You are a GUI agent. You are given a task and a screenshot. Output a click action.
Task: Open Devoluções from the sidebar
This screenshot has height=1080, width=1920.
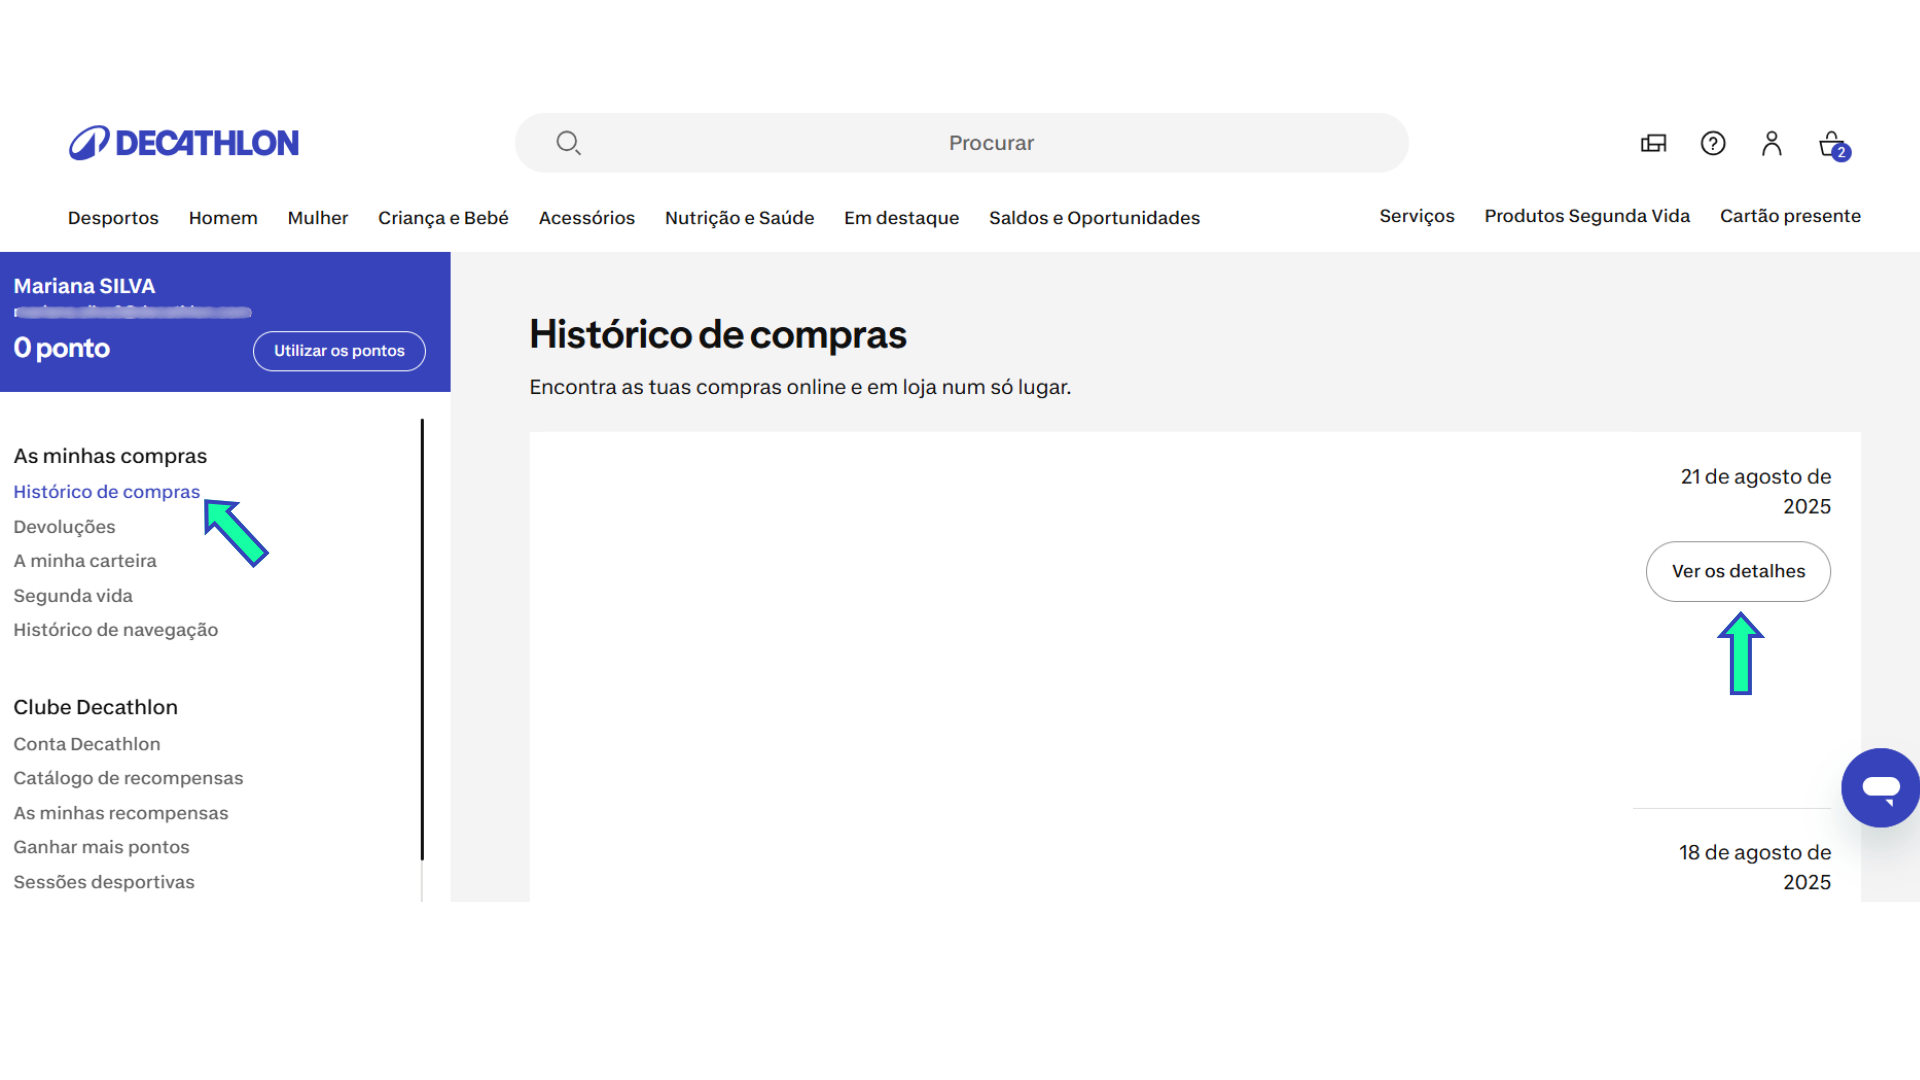tap(64, 526)
